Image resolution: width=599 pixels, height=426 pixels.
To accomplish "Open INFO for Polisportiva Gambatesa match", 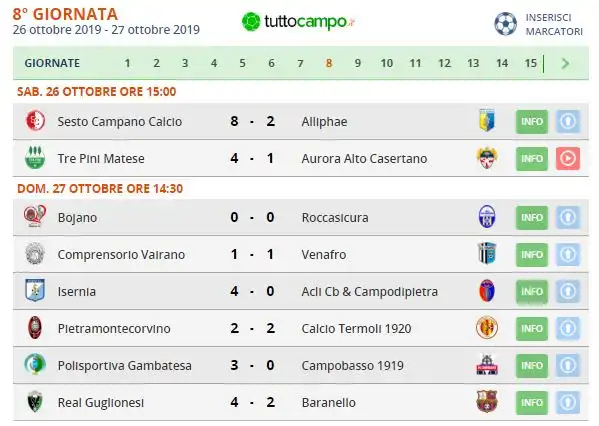I will [x=532, y=366].
